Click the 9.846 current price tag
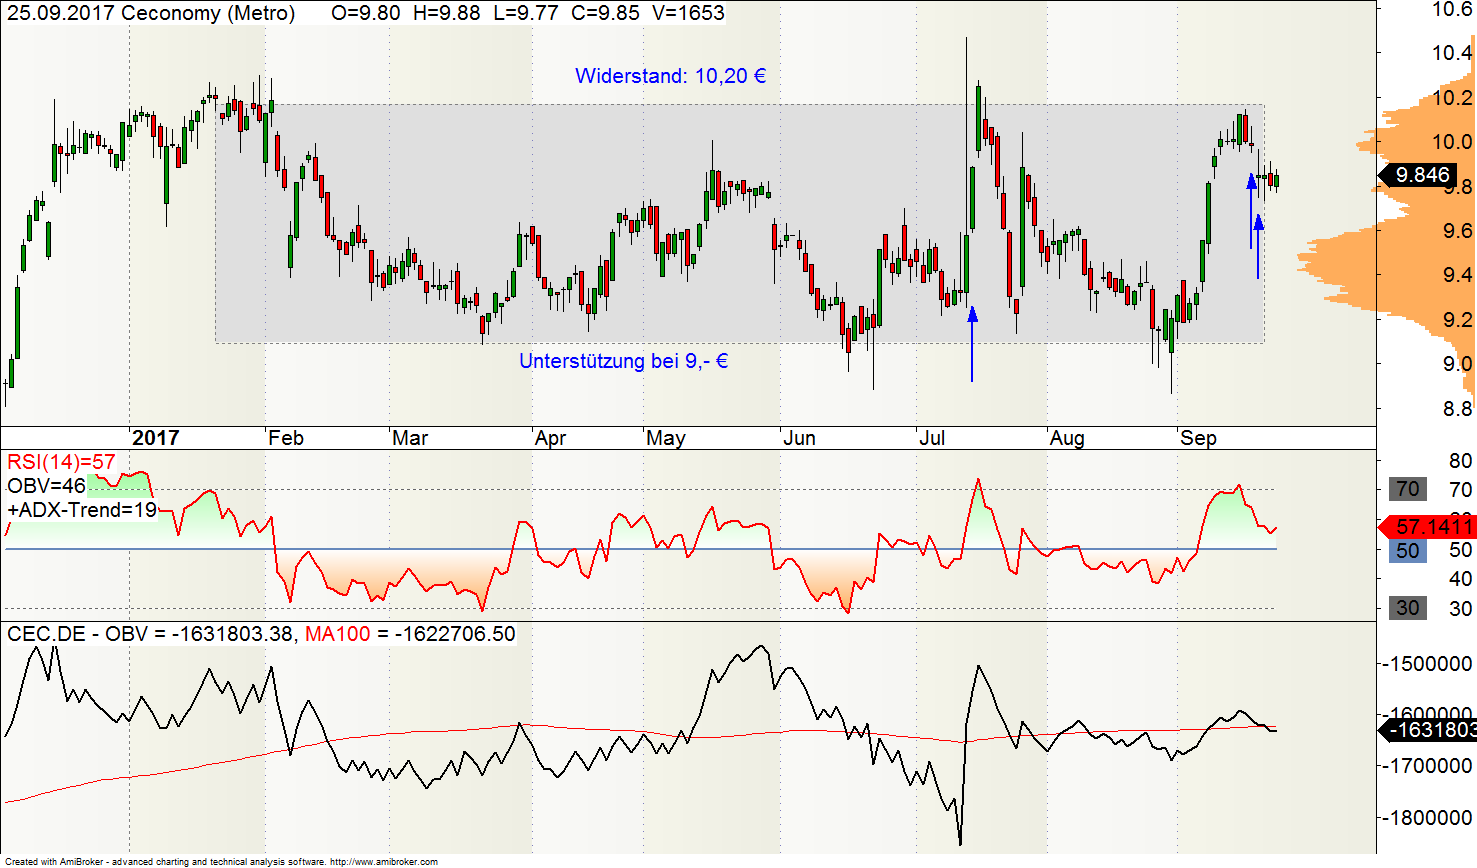 pyautogui.click(x=1418, y=175)
